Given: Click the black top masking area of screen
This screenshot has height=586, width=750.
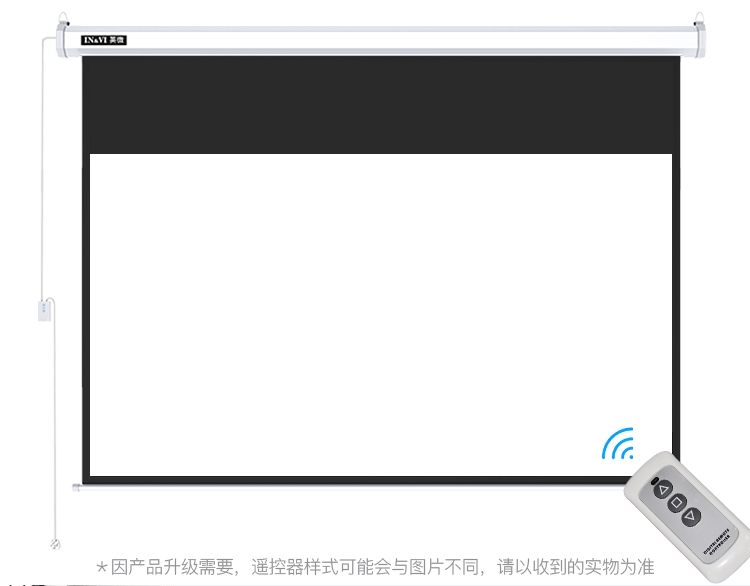Looking at the screenshot, I should [x=380, y=105].
